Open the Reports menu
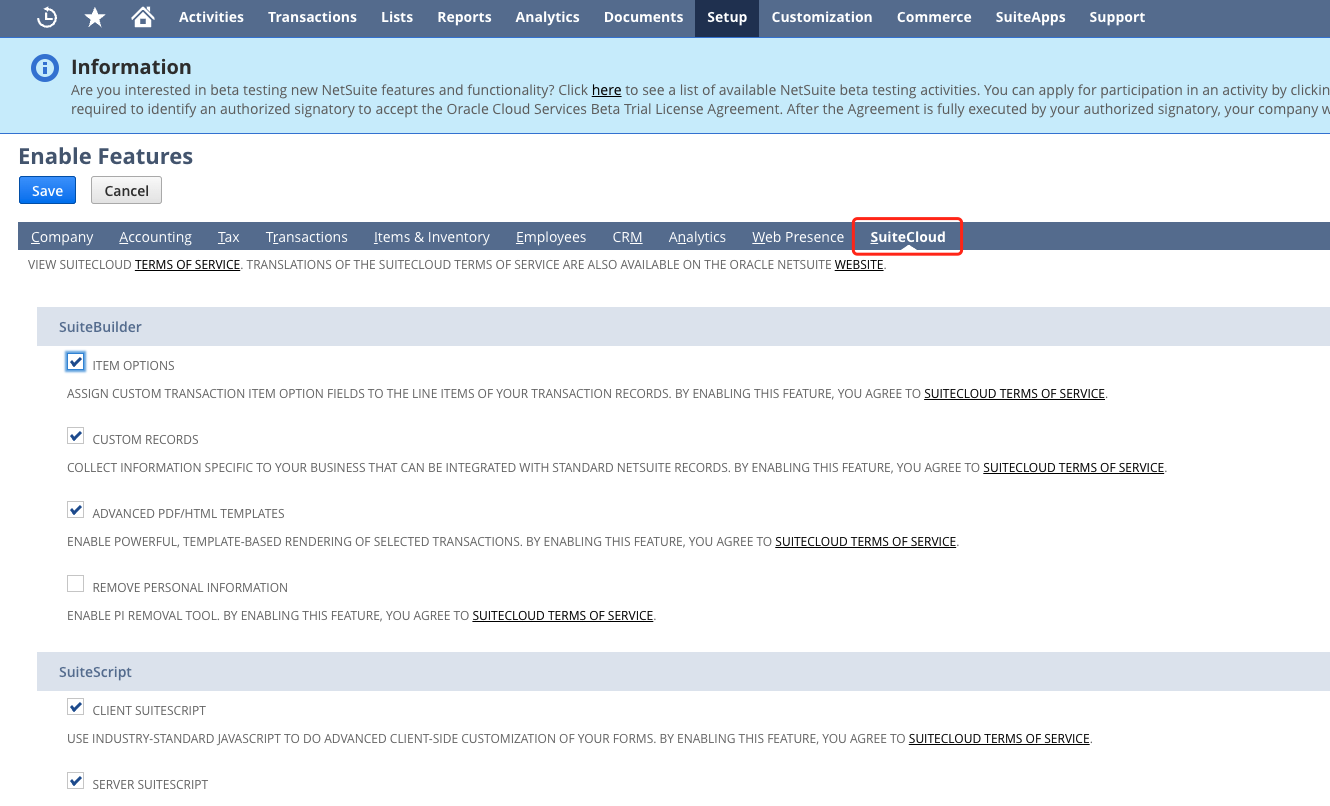This screenshot has height=806, width=1330. pos(464,17)
